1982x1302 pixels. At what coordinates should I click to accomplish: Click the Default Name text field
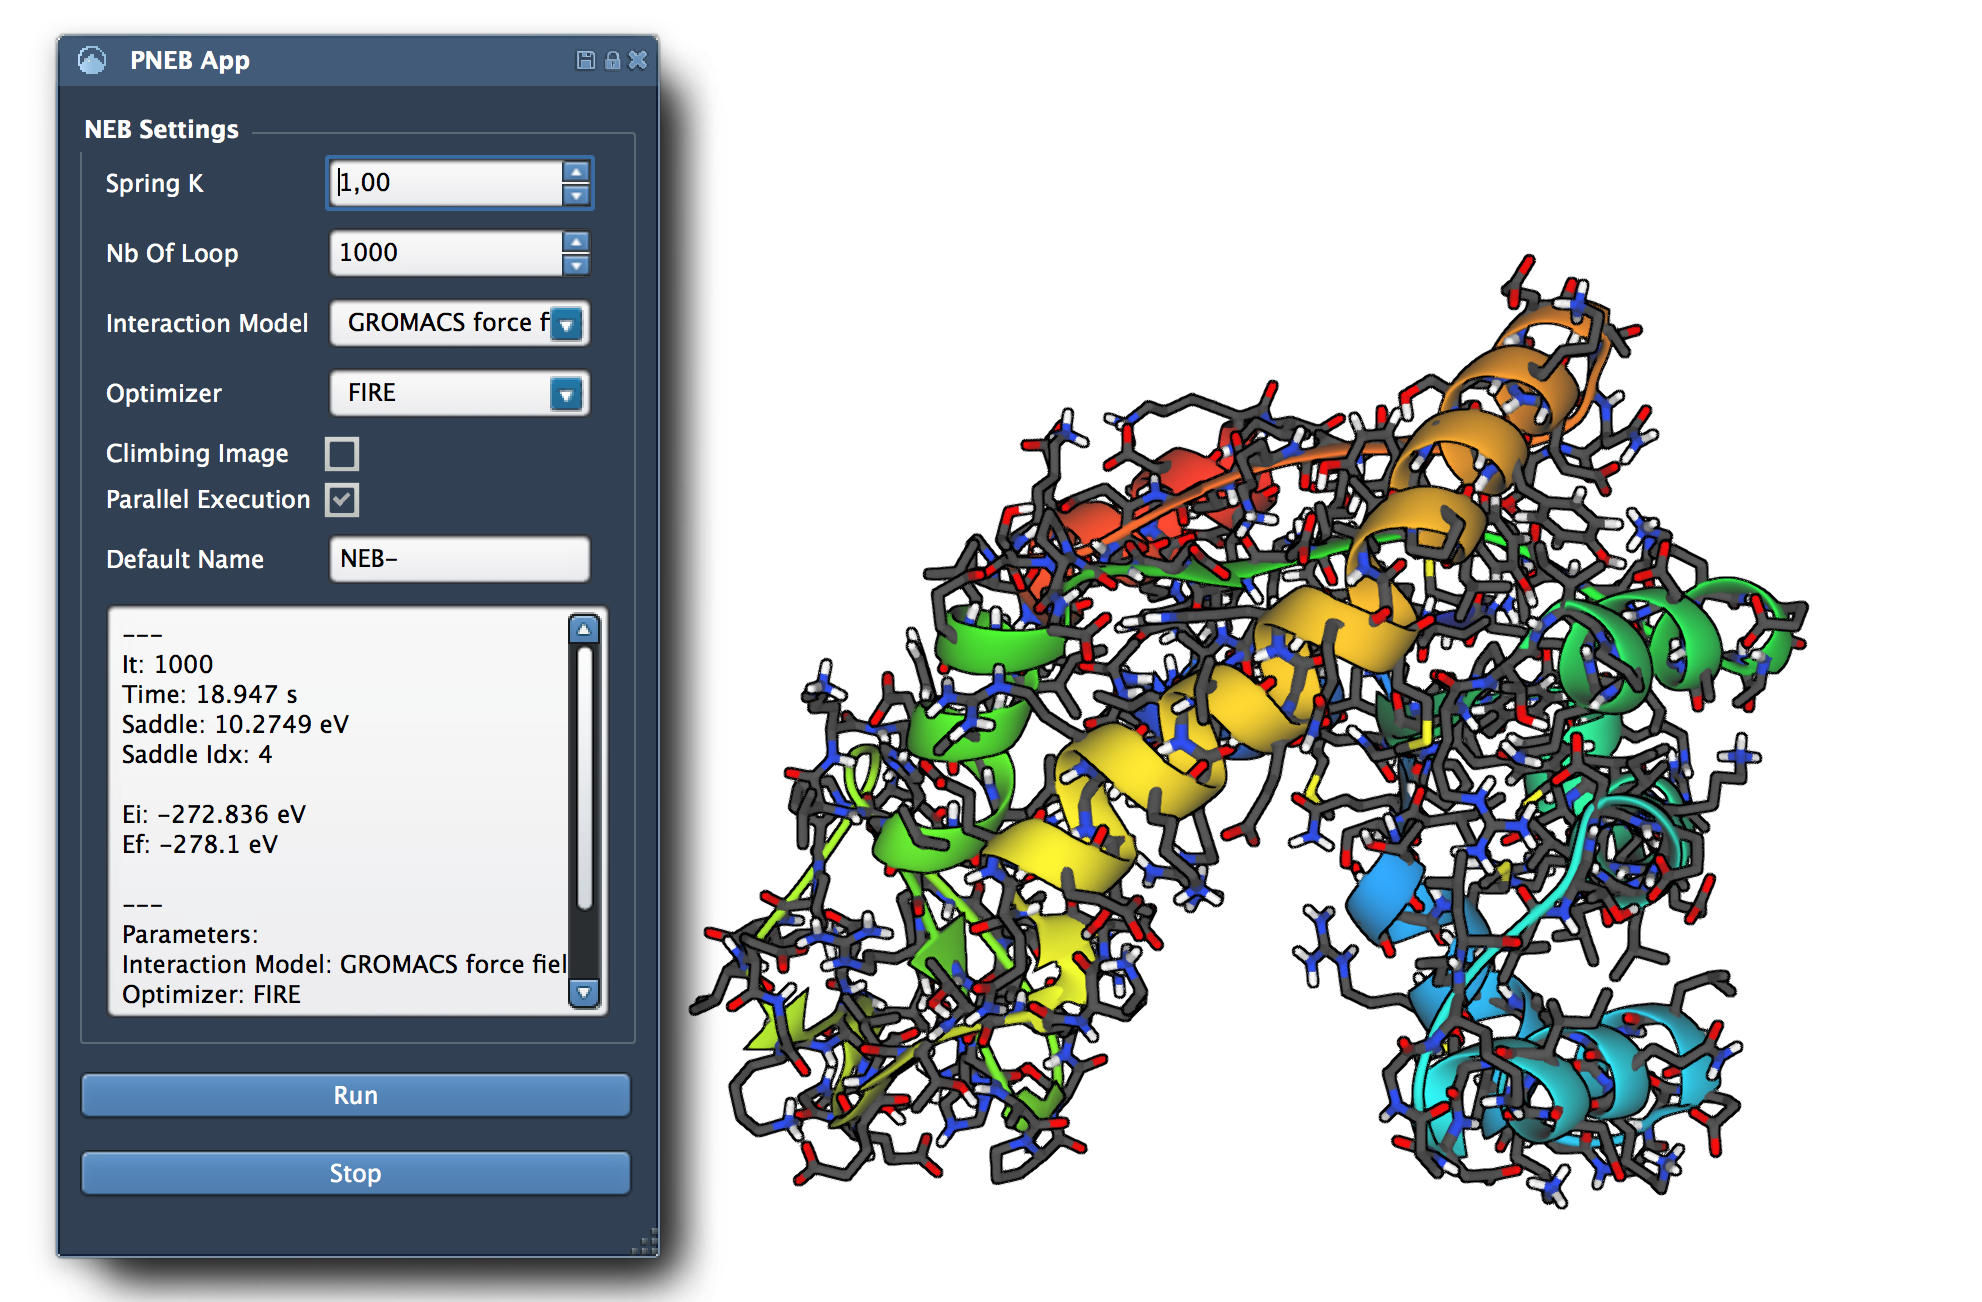459,559
